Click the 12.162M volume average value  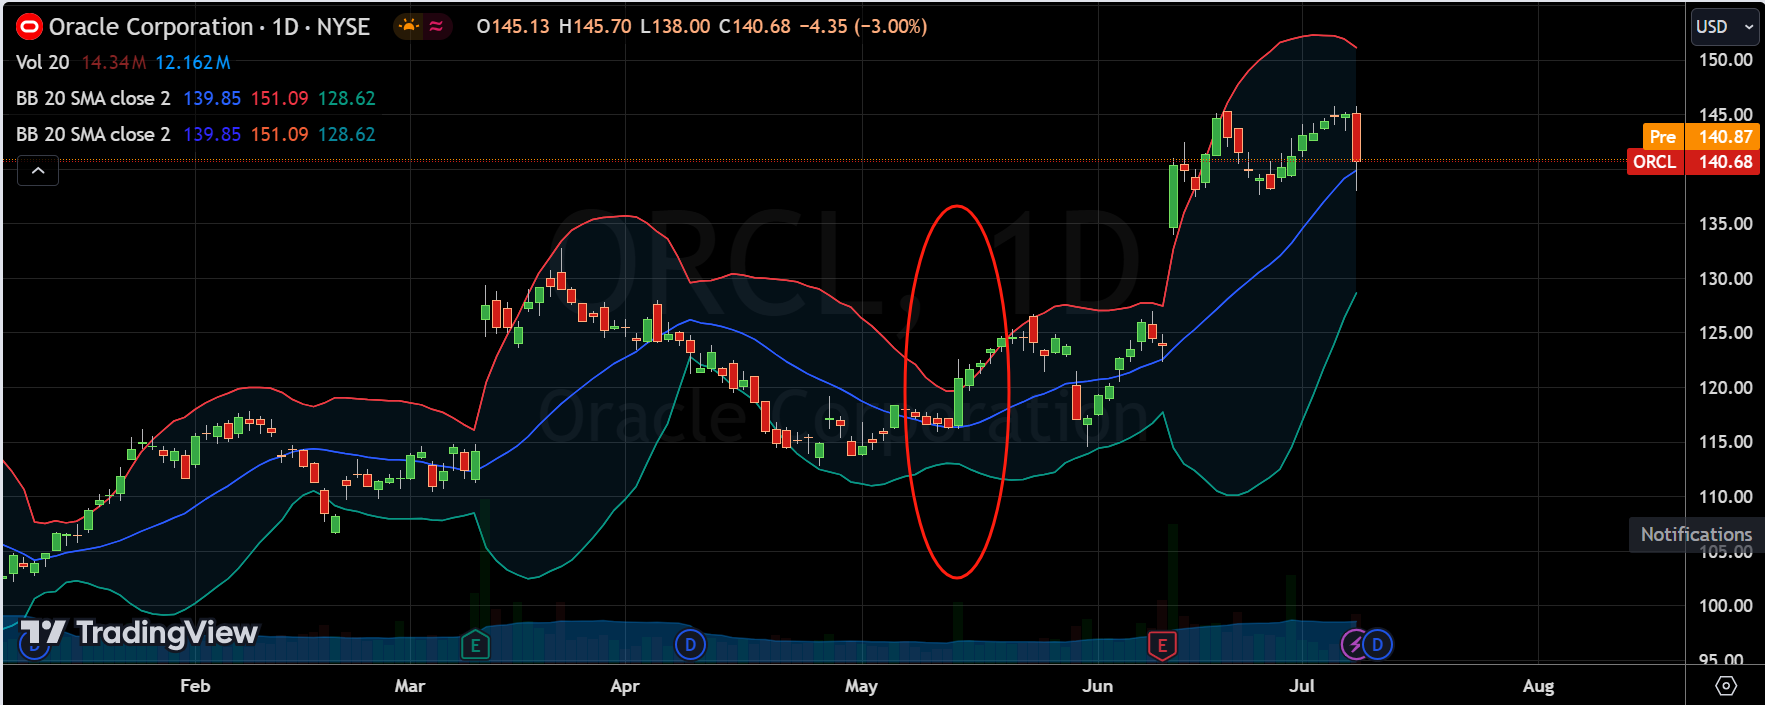tap(193, 62)
